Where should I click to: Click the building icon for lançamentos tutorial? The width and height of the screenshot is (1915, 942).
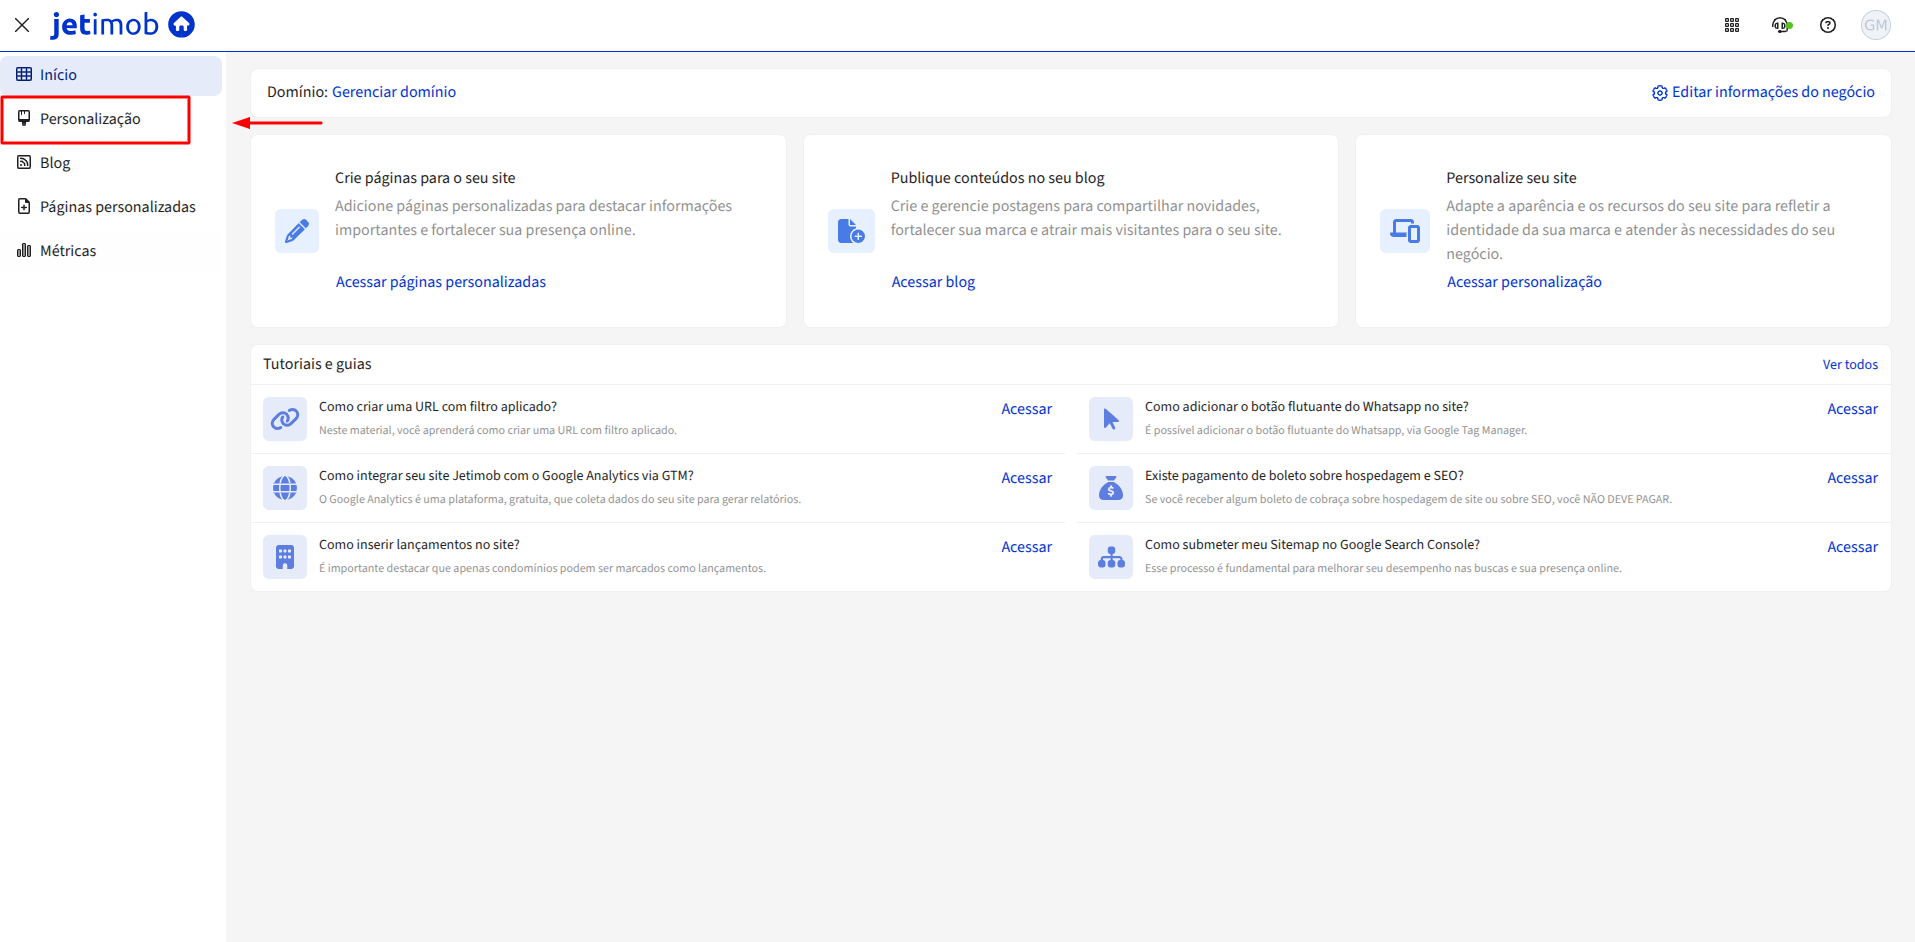285,557
